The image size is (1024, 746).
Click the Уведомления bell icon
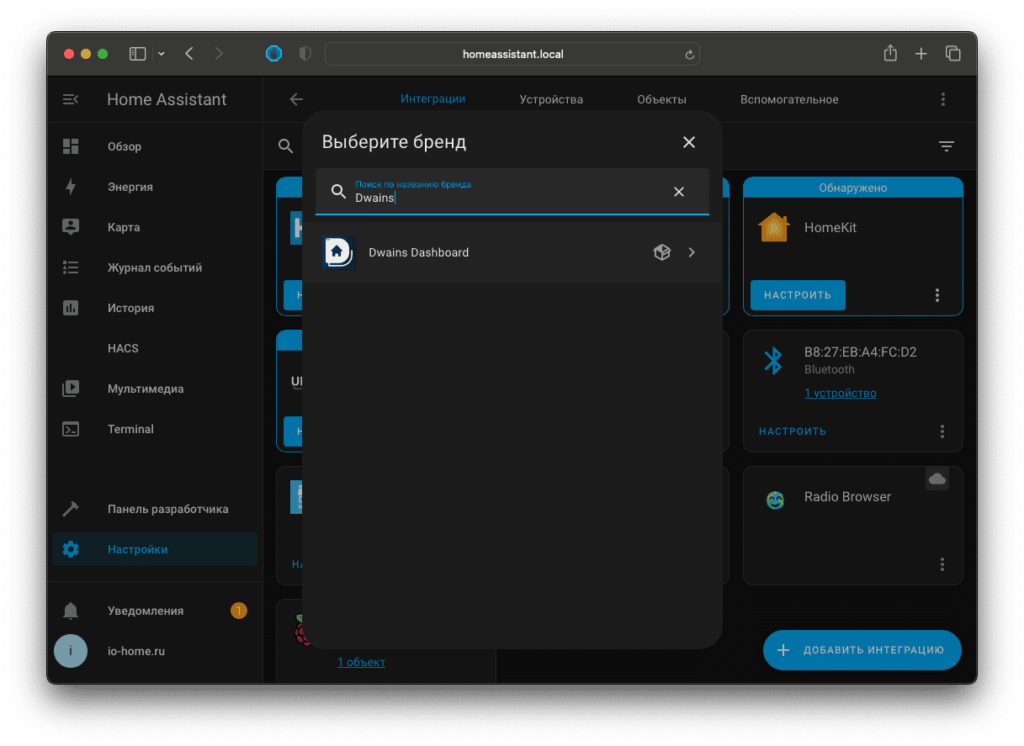coord(71,611)
